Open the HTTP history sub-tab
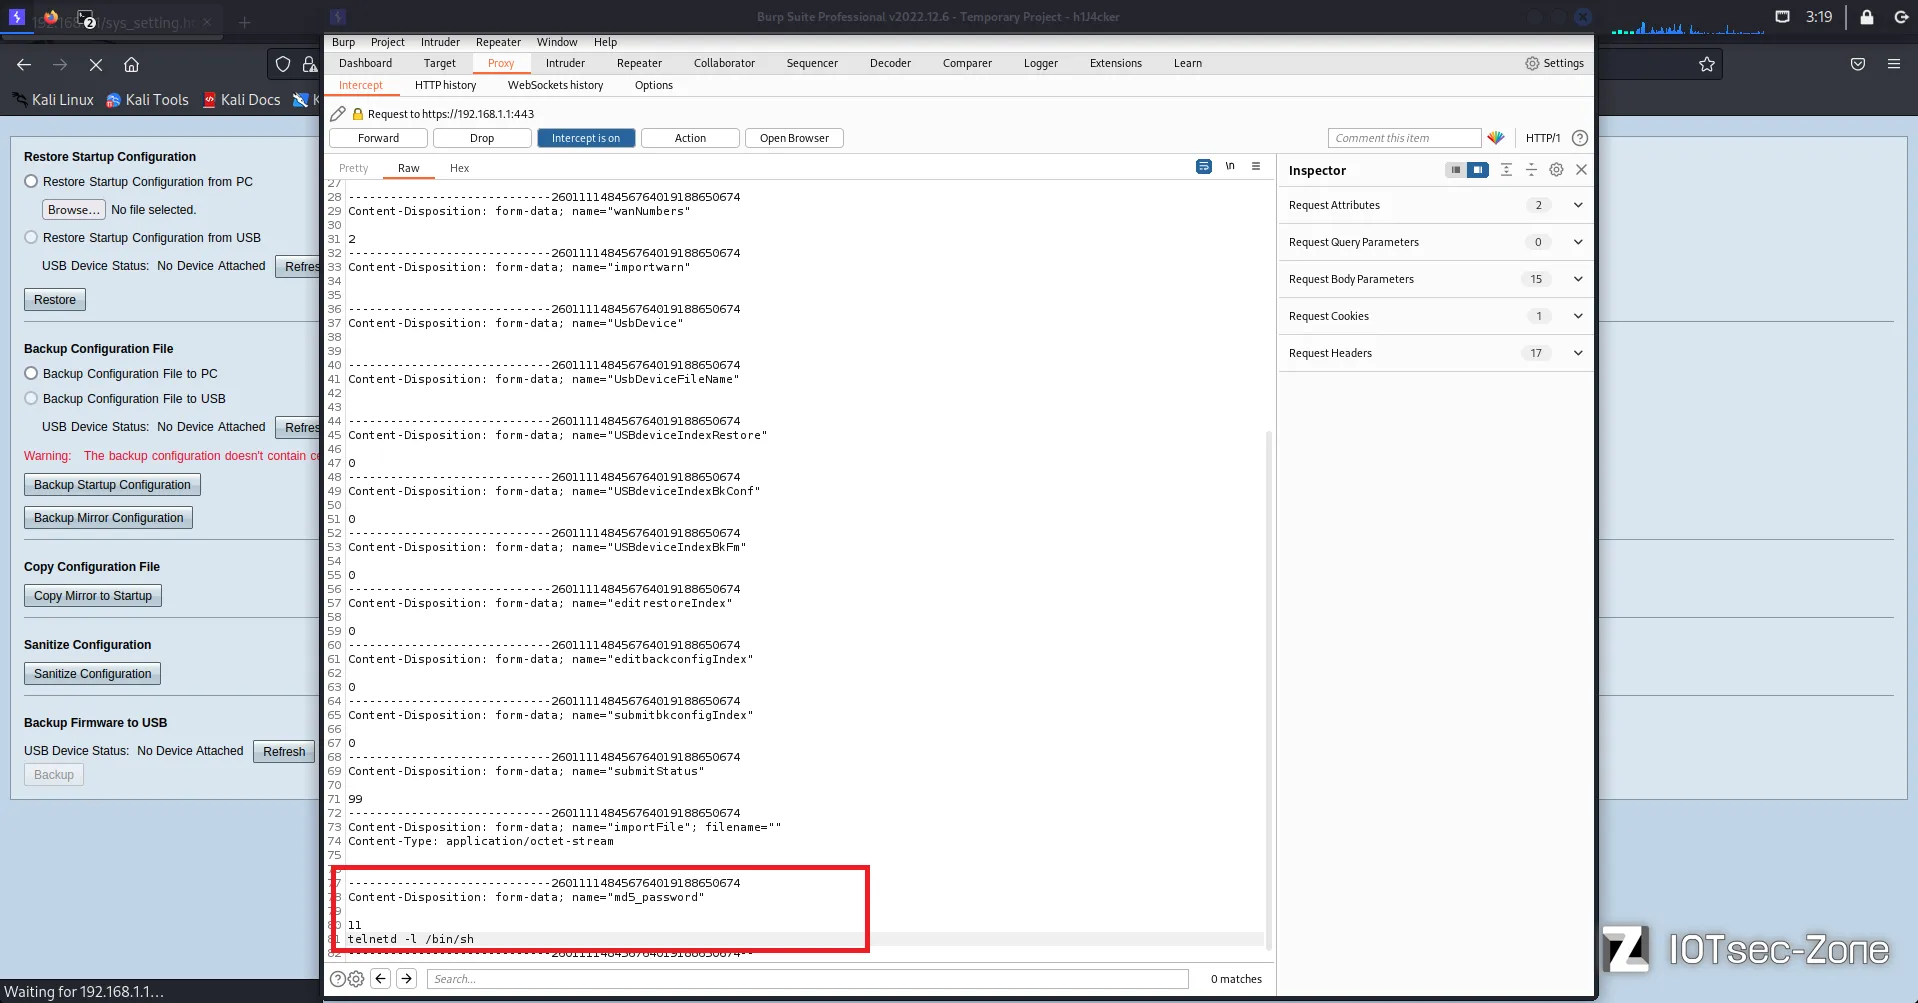 click(445, 85)
